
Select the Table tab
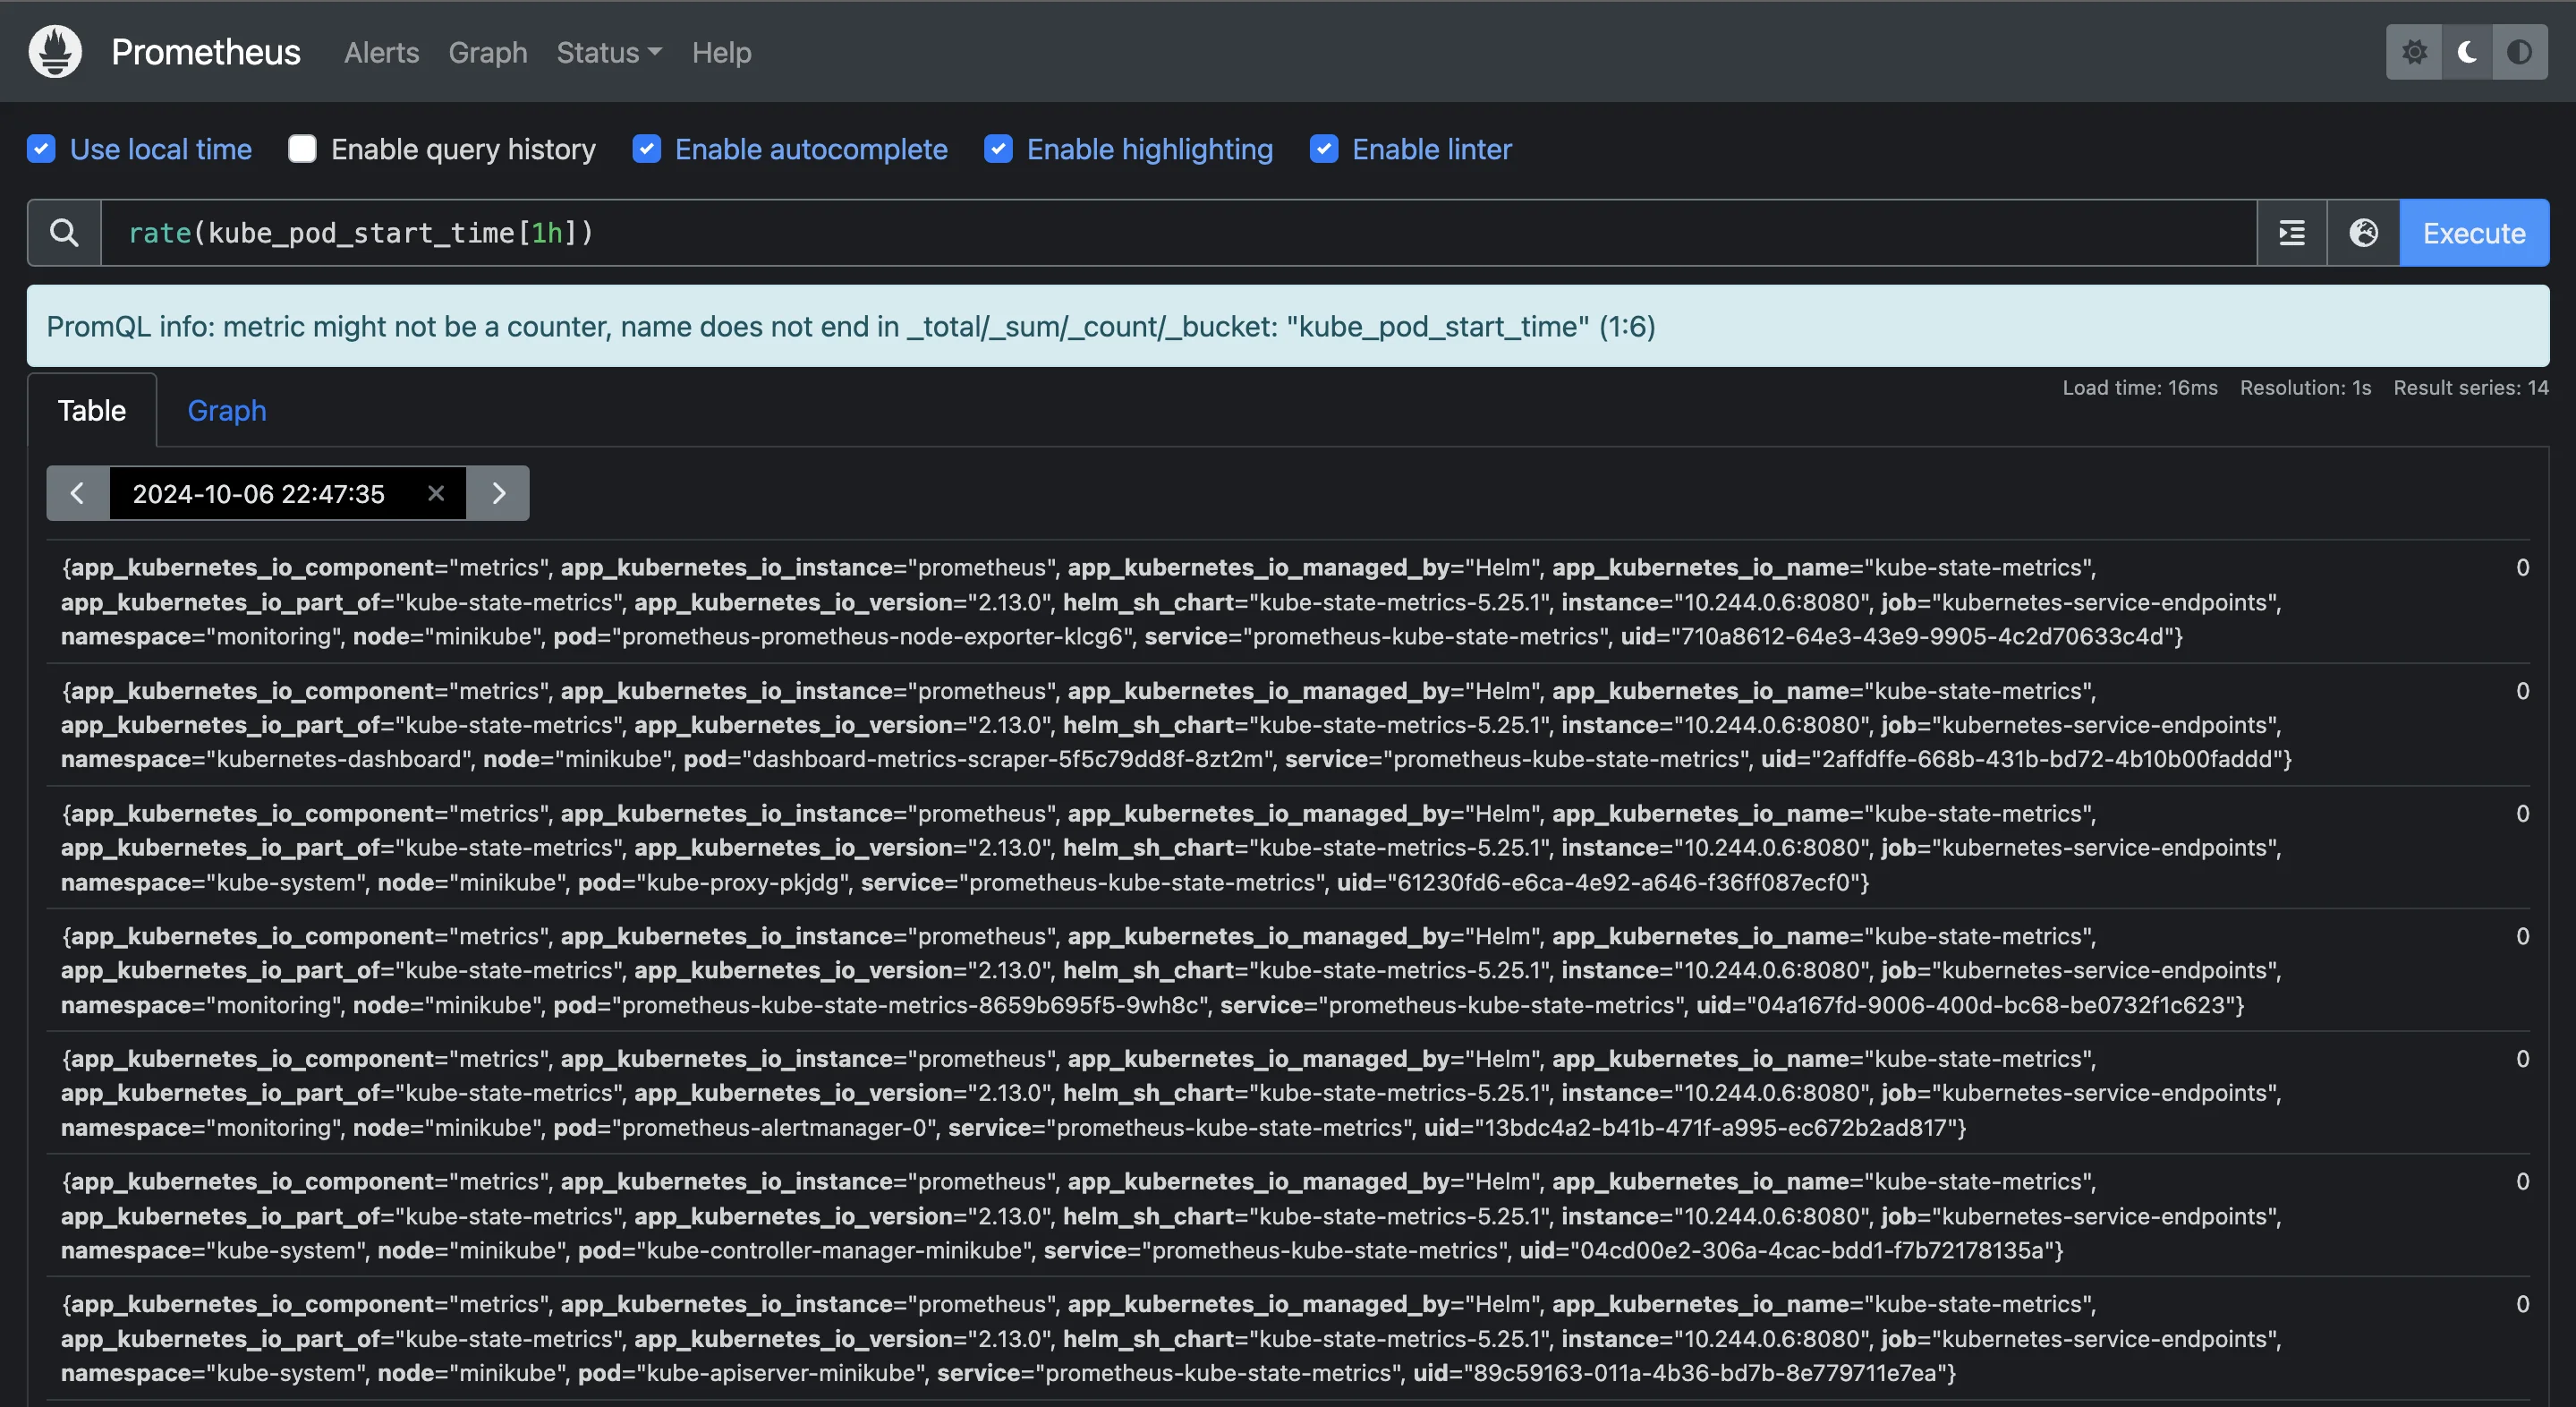pyautogui.click(x=92, y=411)
